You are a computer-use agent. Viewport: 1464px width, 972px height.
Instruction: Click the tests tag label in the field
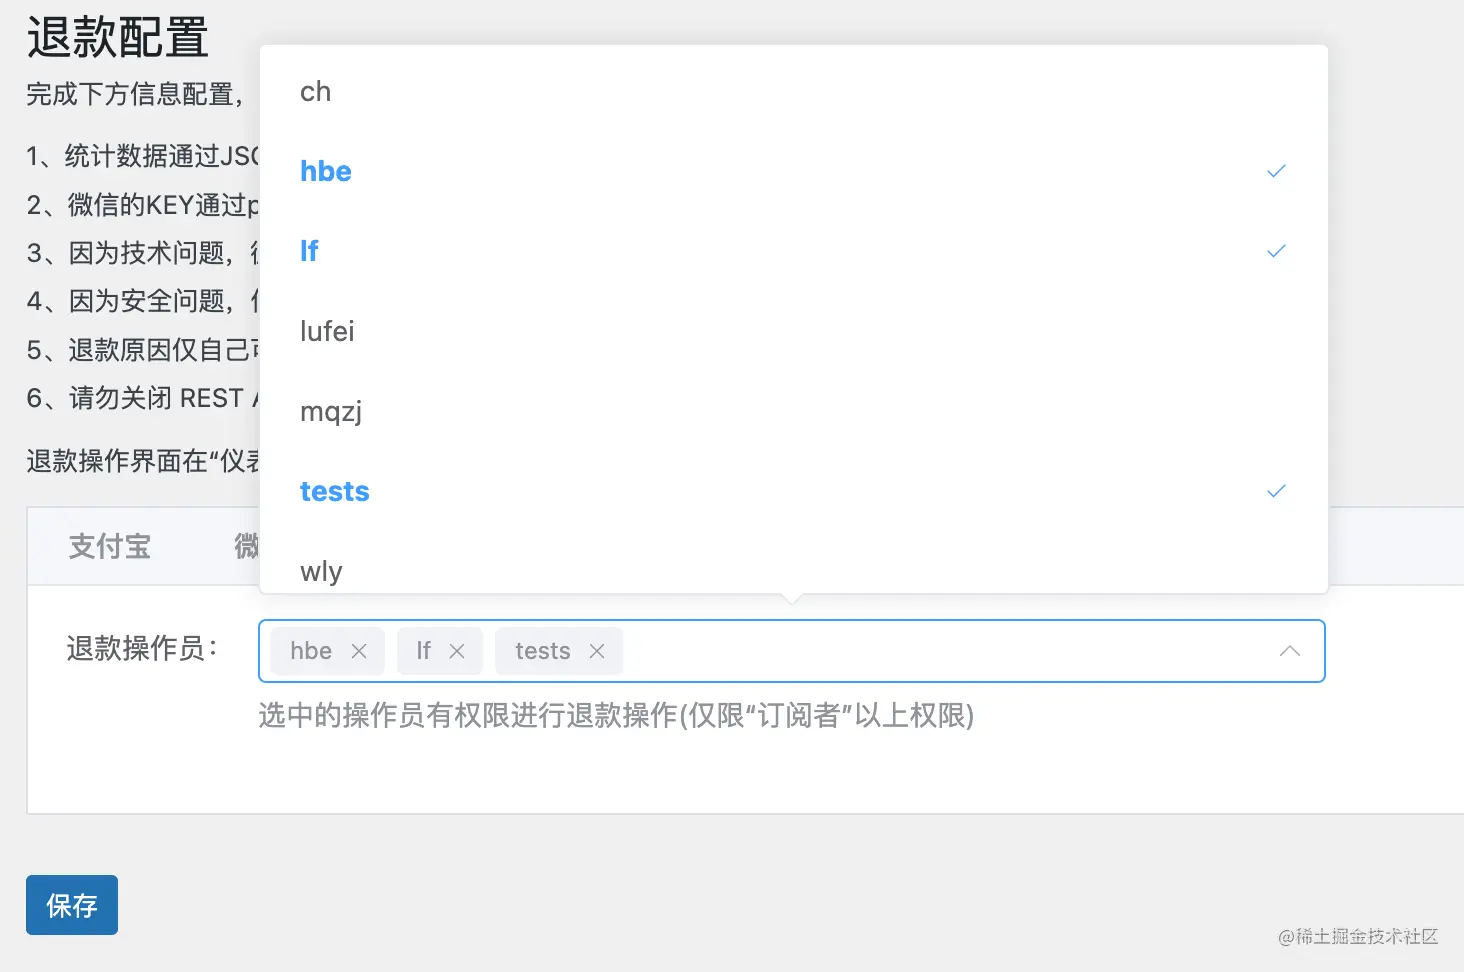coord(543,651)
